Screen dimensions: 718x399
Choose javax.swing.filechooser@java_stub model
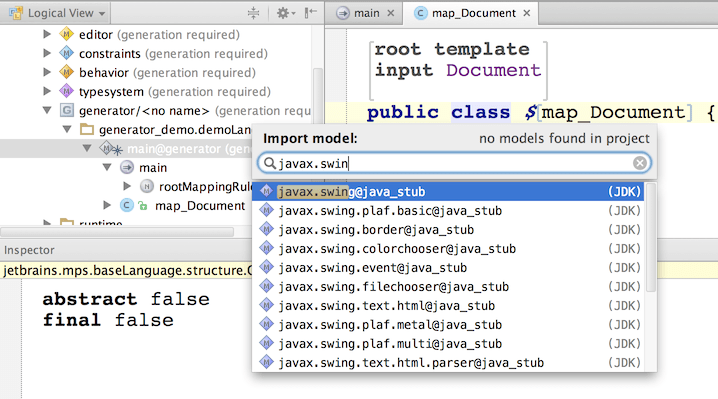(448, 287)
